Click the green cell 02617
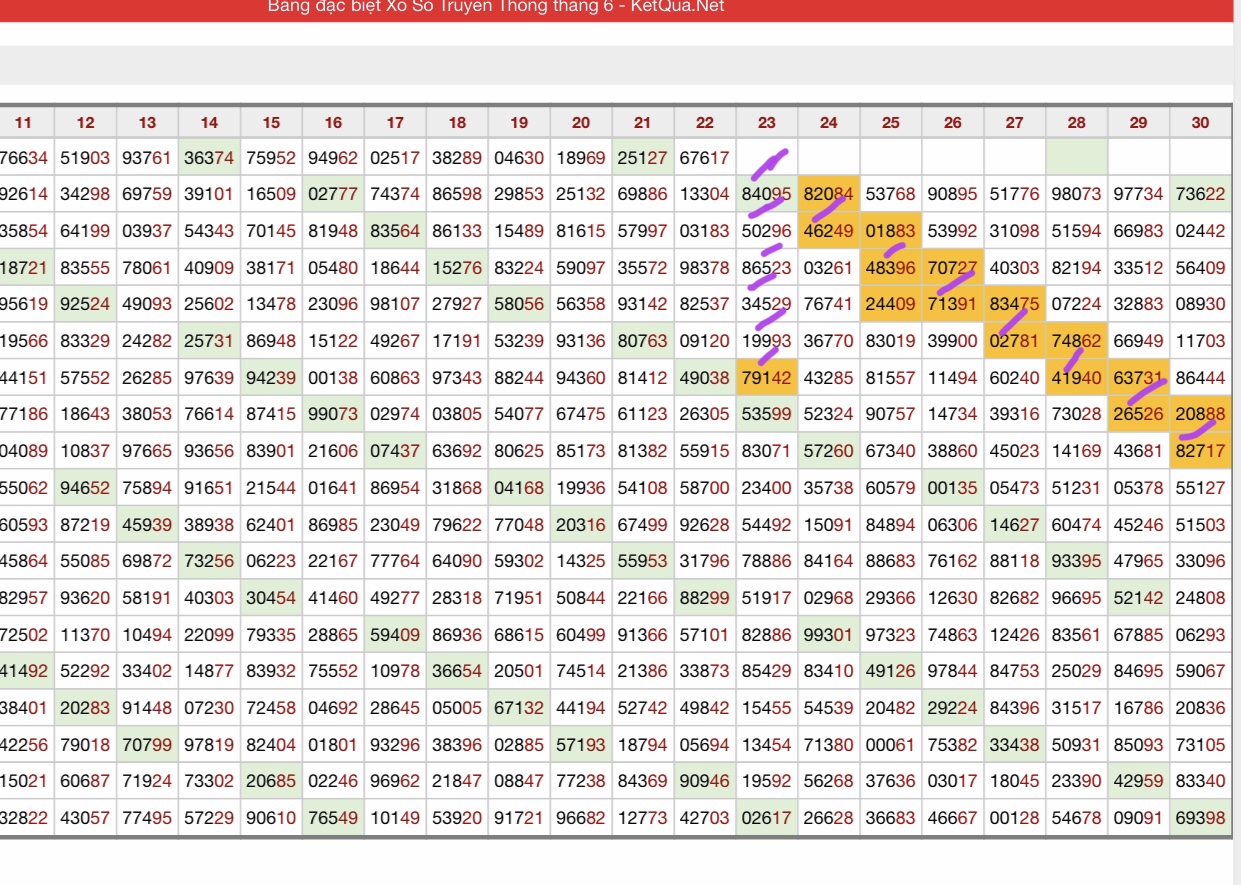Image resolution: width=1241 pixels, height=885 pixels. tap(766, 818)
